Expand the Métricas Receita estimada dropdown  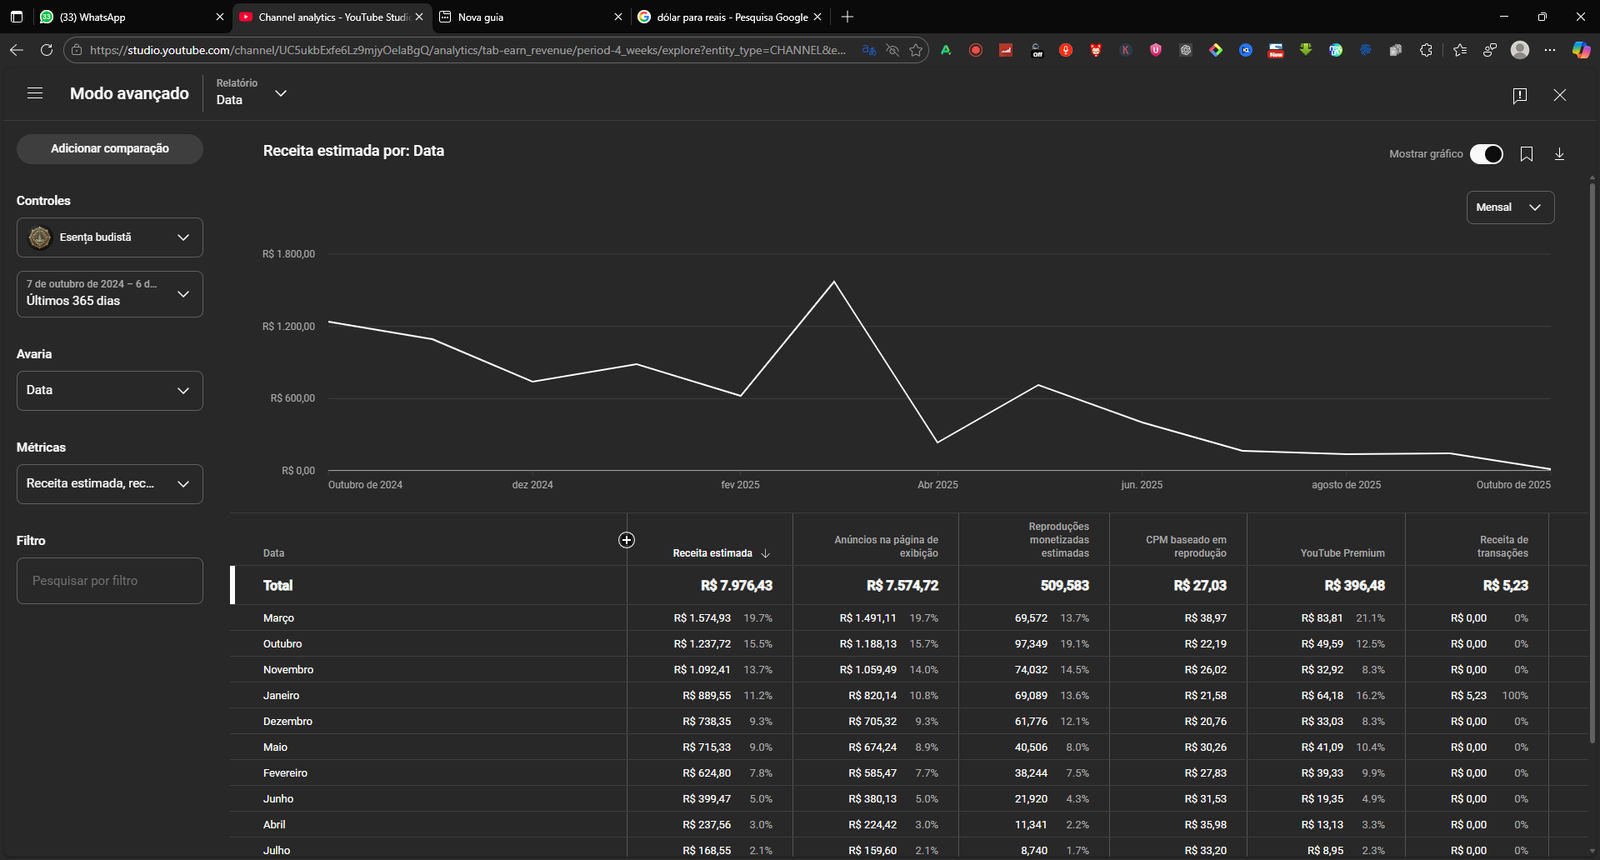[x=110, y=484]
